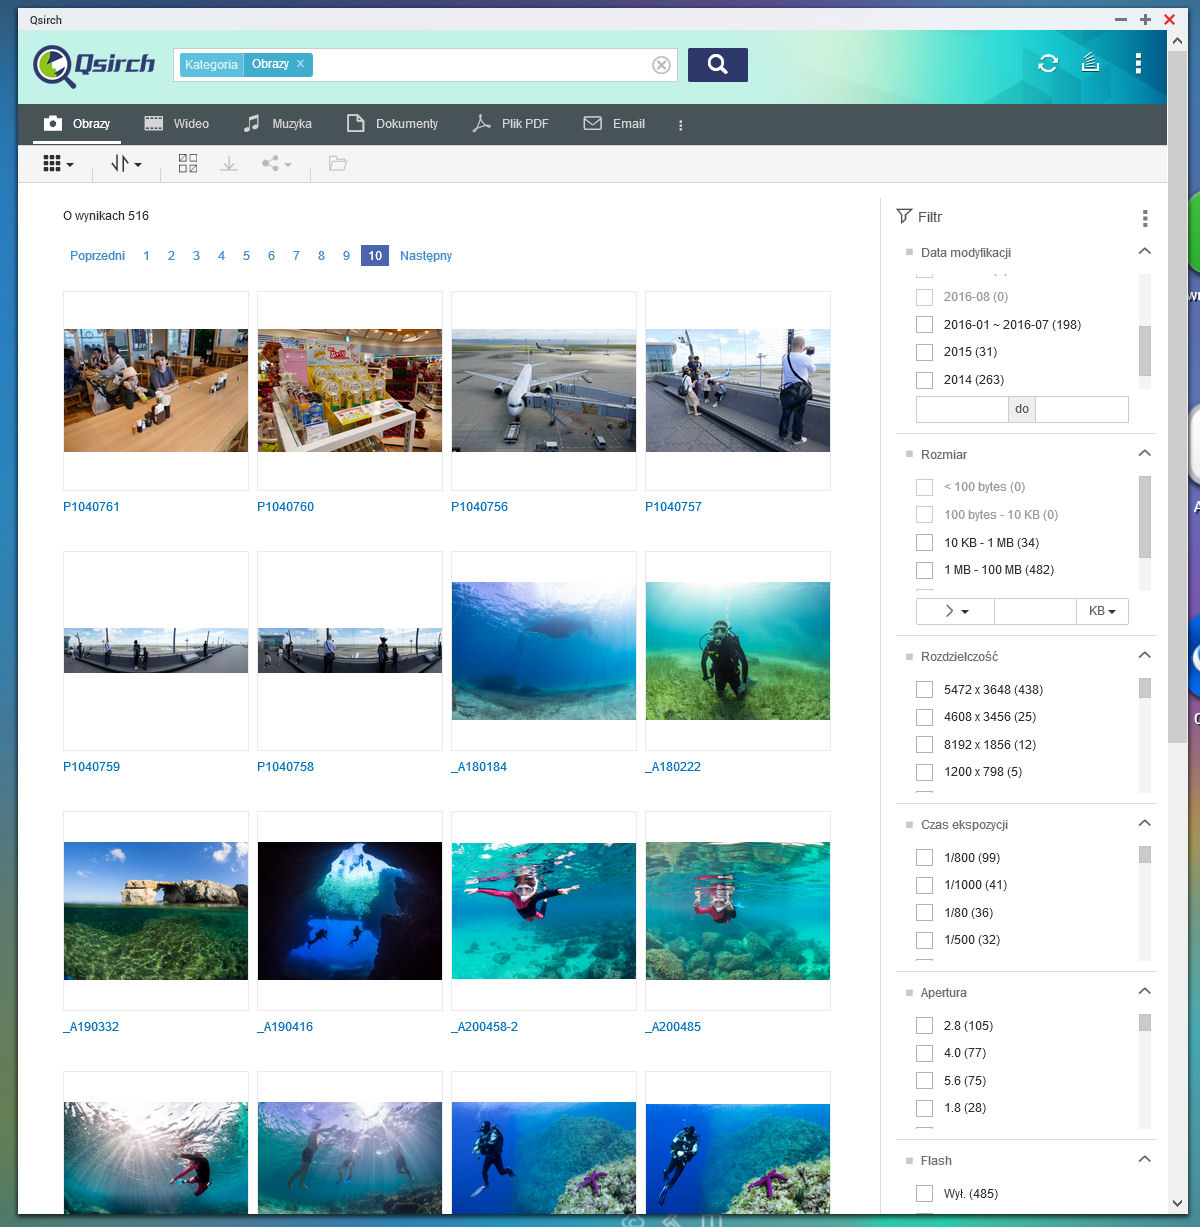Switch to the Obrazy tab
The image size is (1200, 1227).
[x=77, y=124]
